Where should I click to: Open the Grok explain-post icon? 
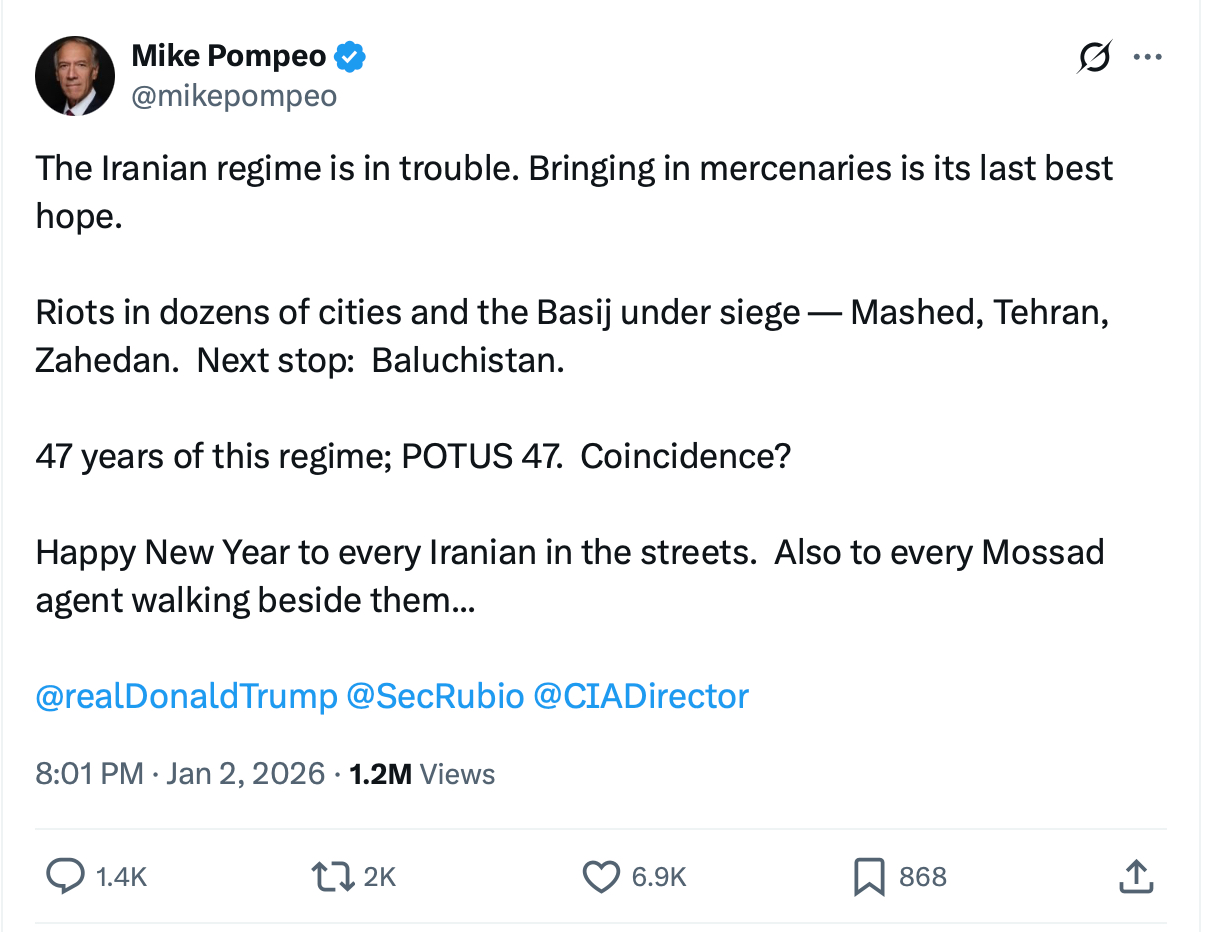click(1094, 59)
